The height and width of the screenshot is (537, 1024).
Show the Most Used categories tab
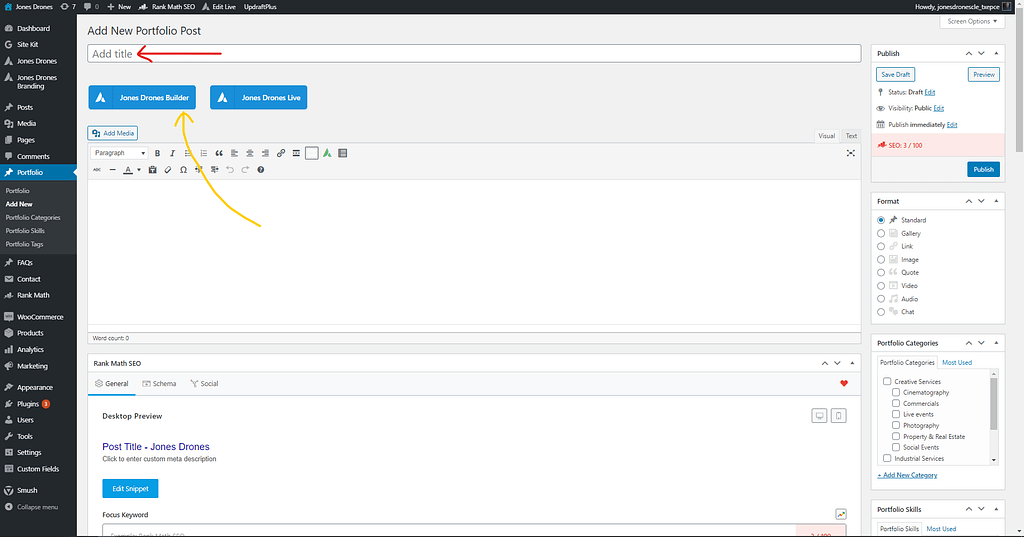[957, 363]
